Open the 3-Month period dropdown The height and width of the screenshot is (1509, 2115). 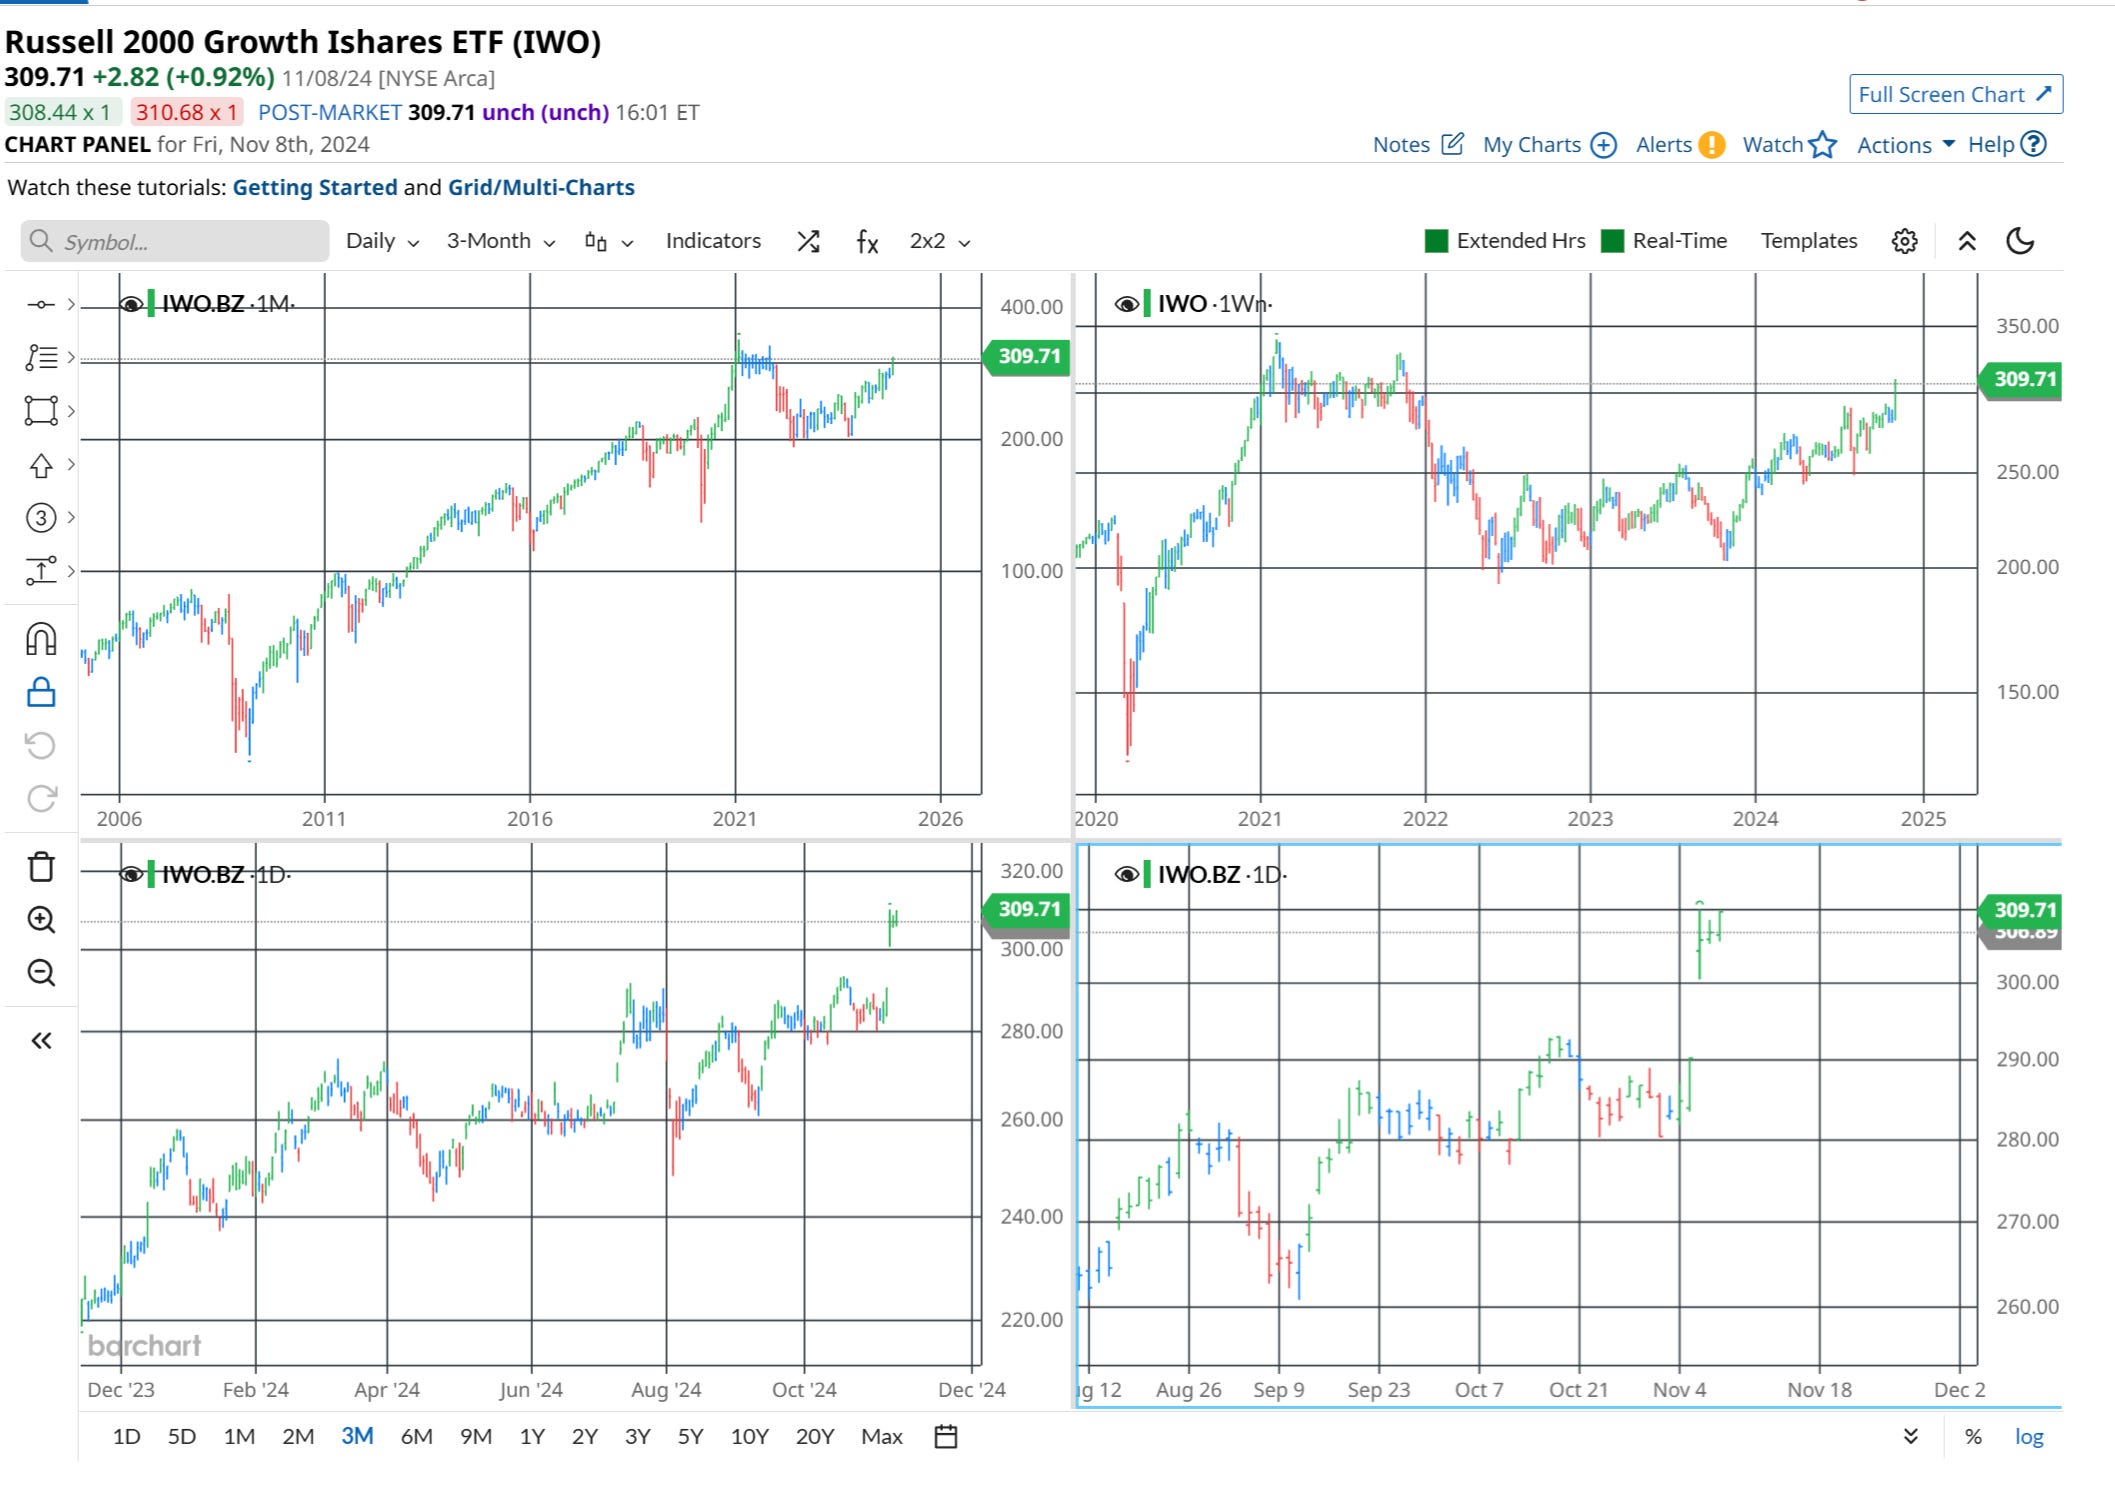point(500,241)
